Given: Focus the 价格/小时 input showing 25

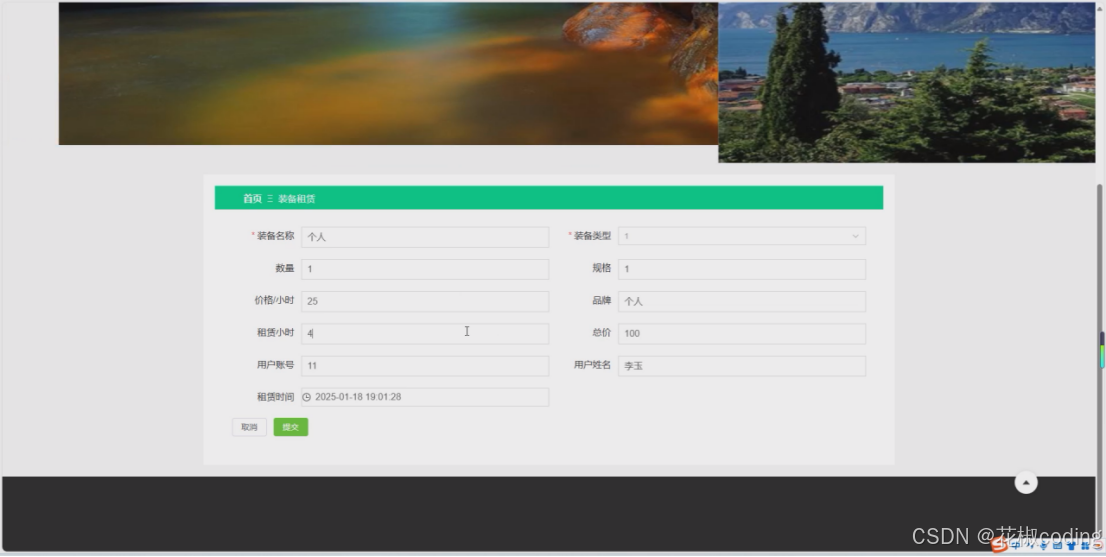Looking at the screenshot, I should tap(425, 301).
